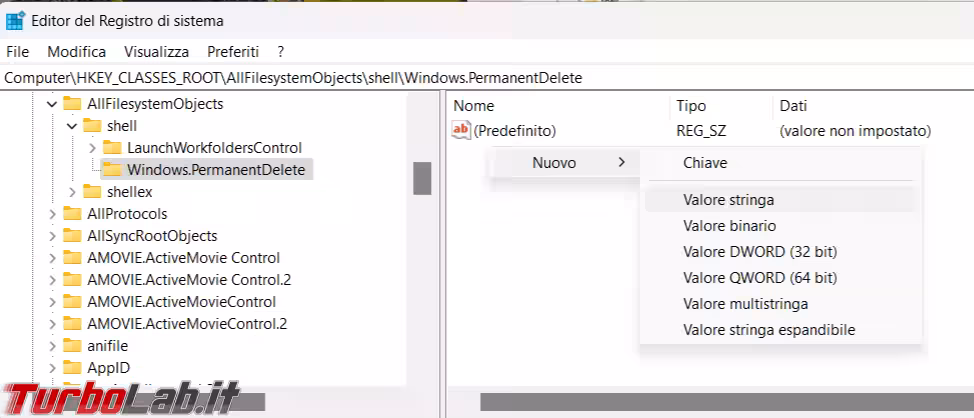Click the Windows.PermanentDelete folder icon
The image size is (974, 418).
[112, 170]
